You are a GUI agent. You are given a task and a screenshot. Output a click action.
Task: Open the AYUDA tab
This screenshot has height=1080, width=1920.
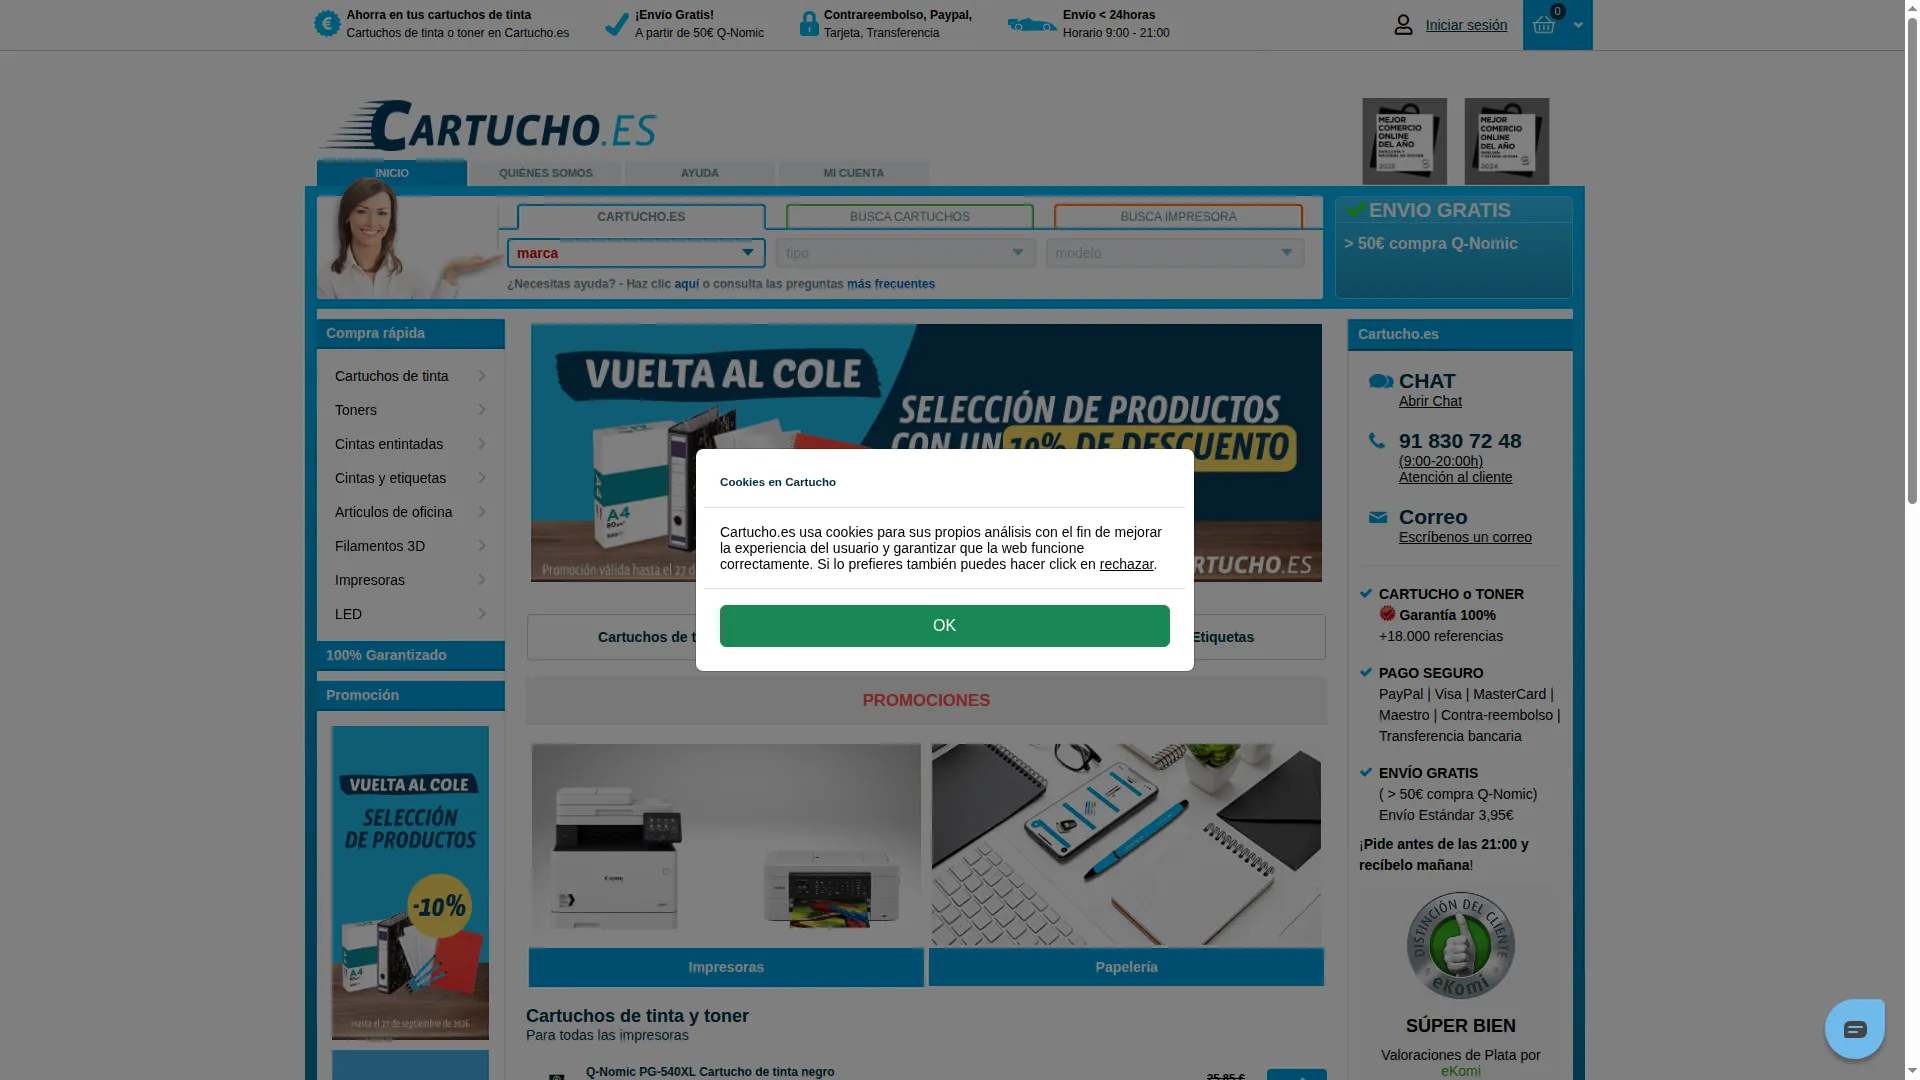click(x=700, y=173)
